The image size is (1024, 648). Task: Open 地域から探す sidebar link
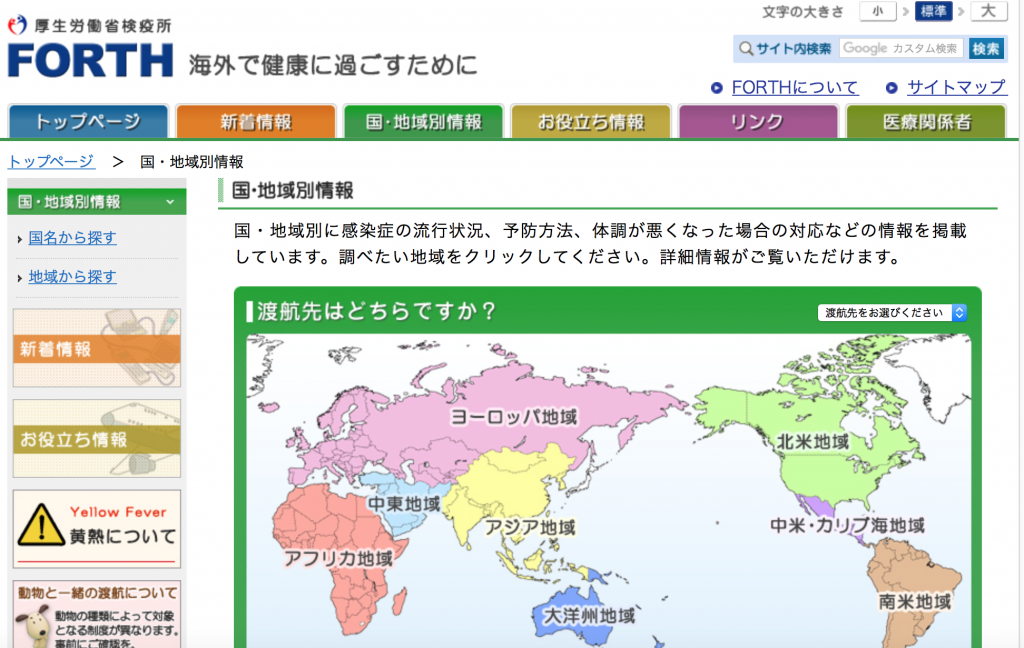tap(72, 277)
